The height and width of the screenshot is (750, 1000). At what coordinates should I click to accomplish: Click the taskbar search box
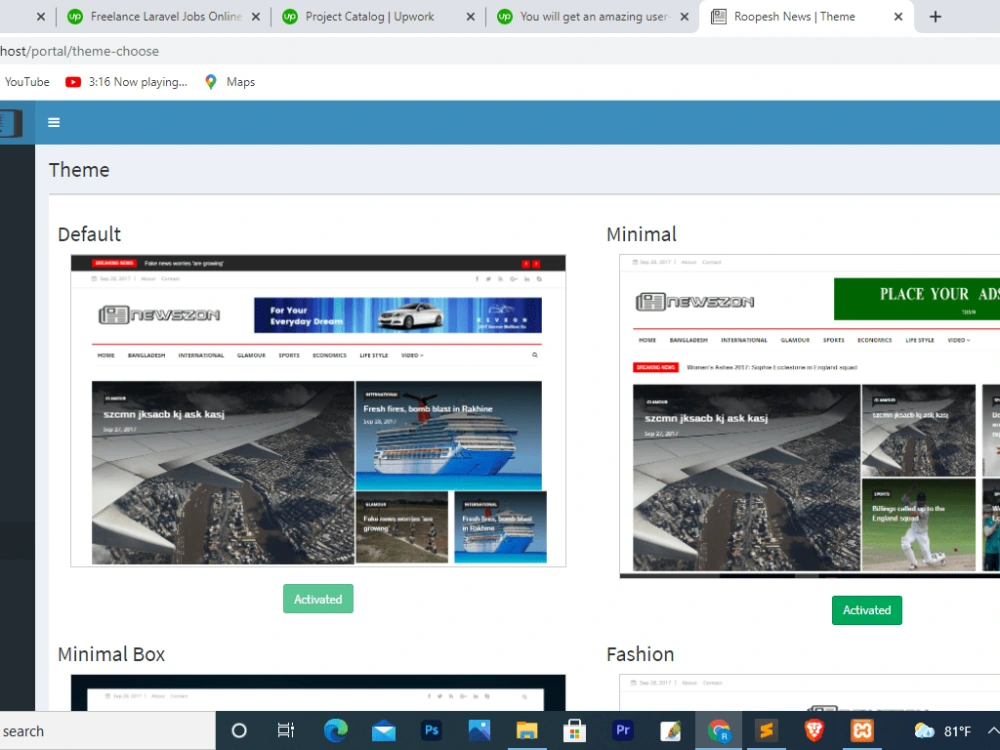click(x=107, y=731)
